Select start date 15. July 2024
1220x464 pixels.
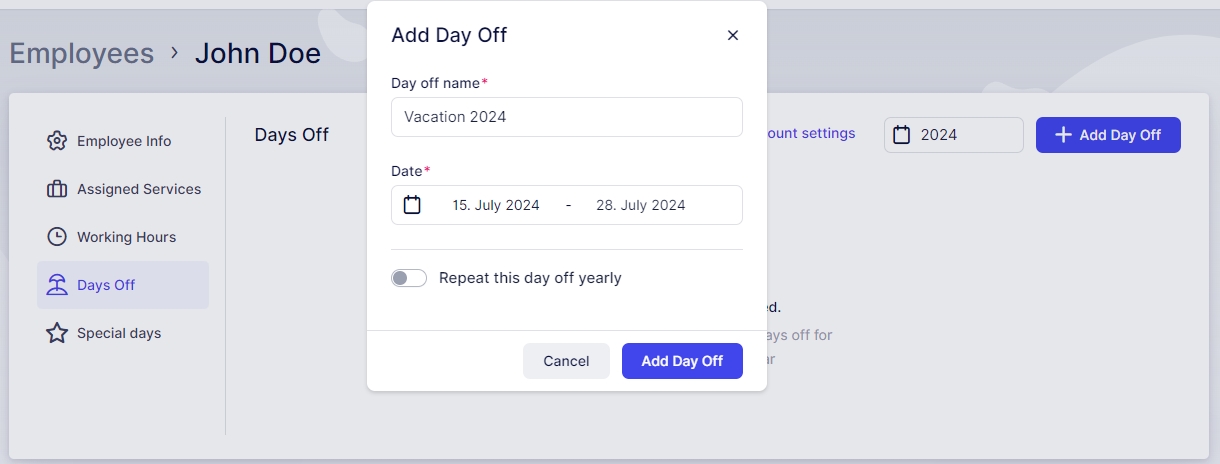point(495,205)
